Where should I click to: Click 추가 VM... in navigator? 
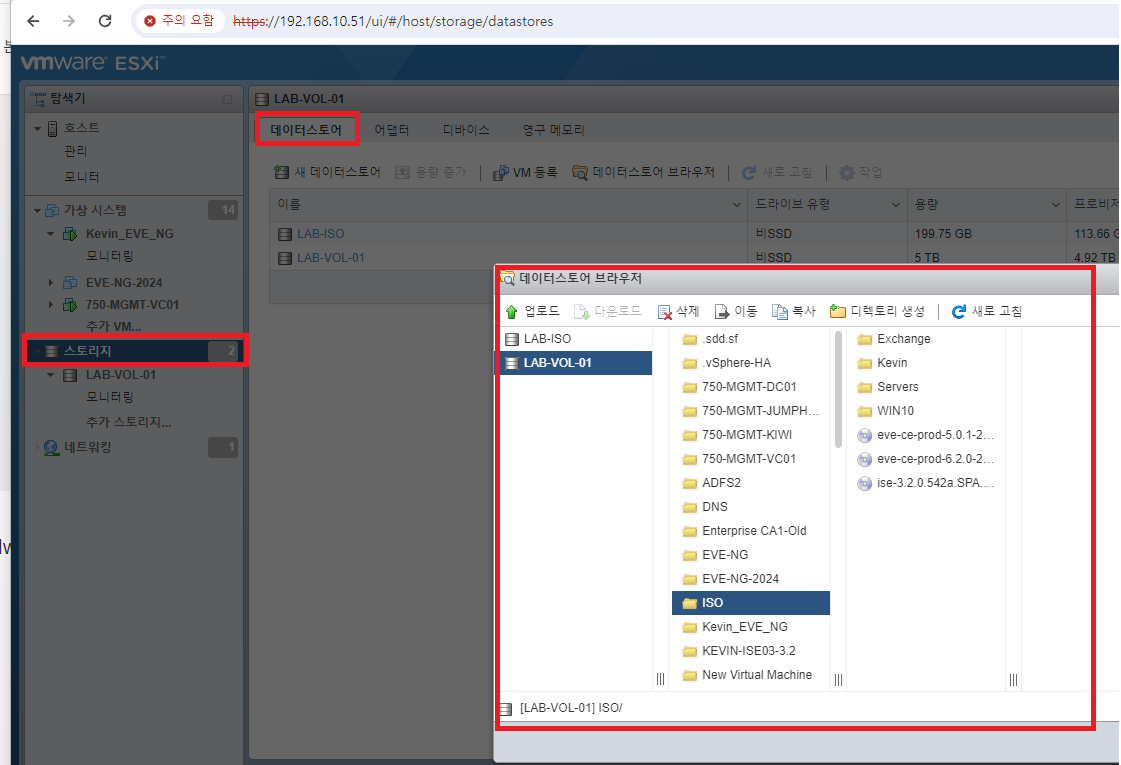tap(113, 327)
